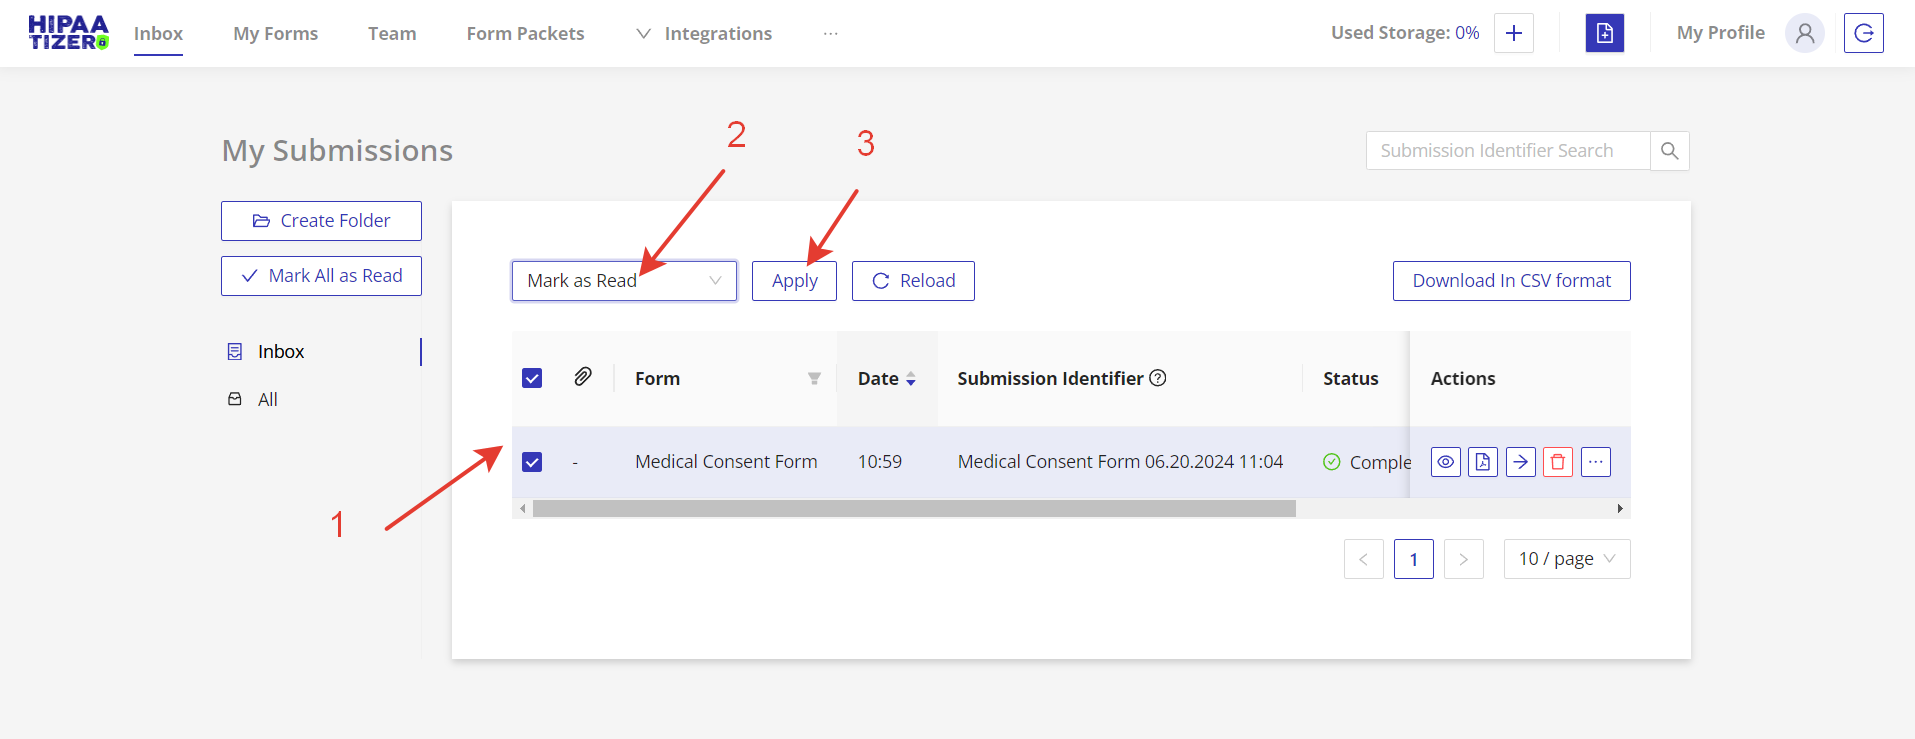Focus the Submission Identifier Search field

1507,151
